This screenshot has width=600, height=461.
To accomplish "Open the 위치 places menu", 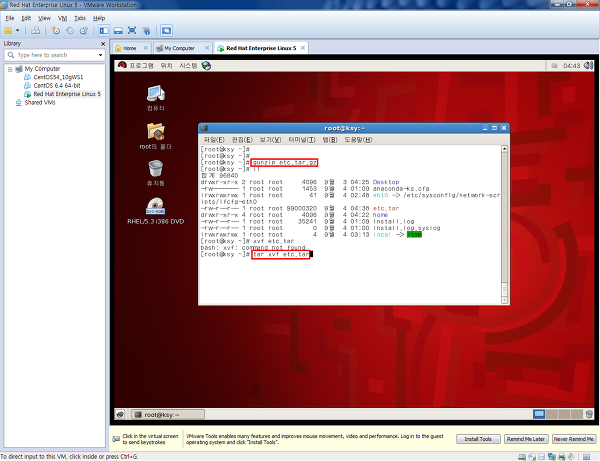I will tap(166, 66).
